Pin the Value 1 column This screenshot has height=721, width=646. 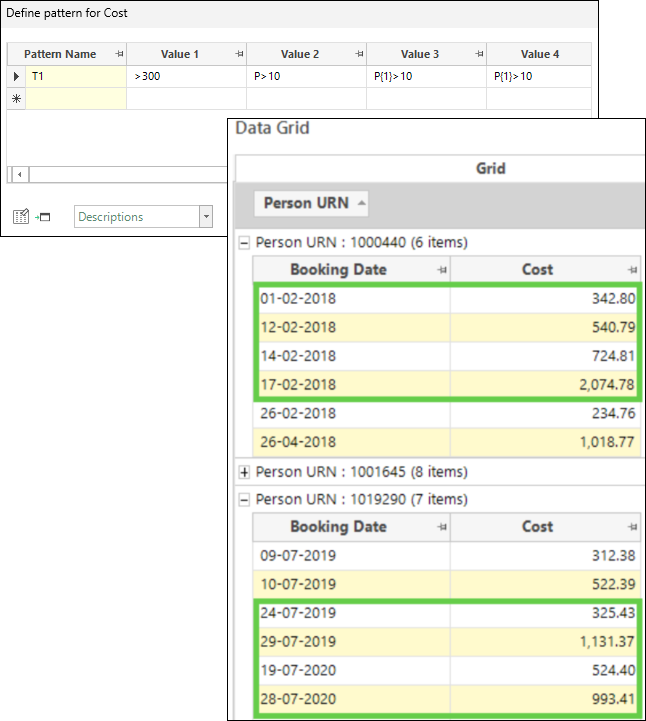[x=239, y=54]
